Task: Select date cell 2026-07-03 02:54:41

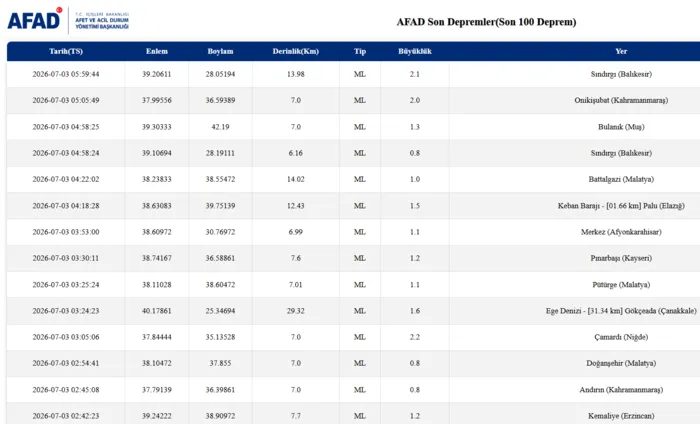Action: (66, 363)
